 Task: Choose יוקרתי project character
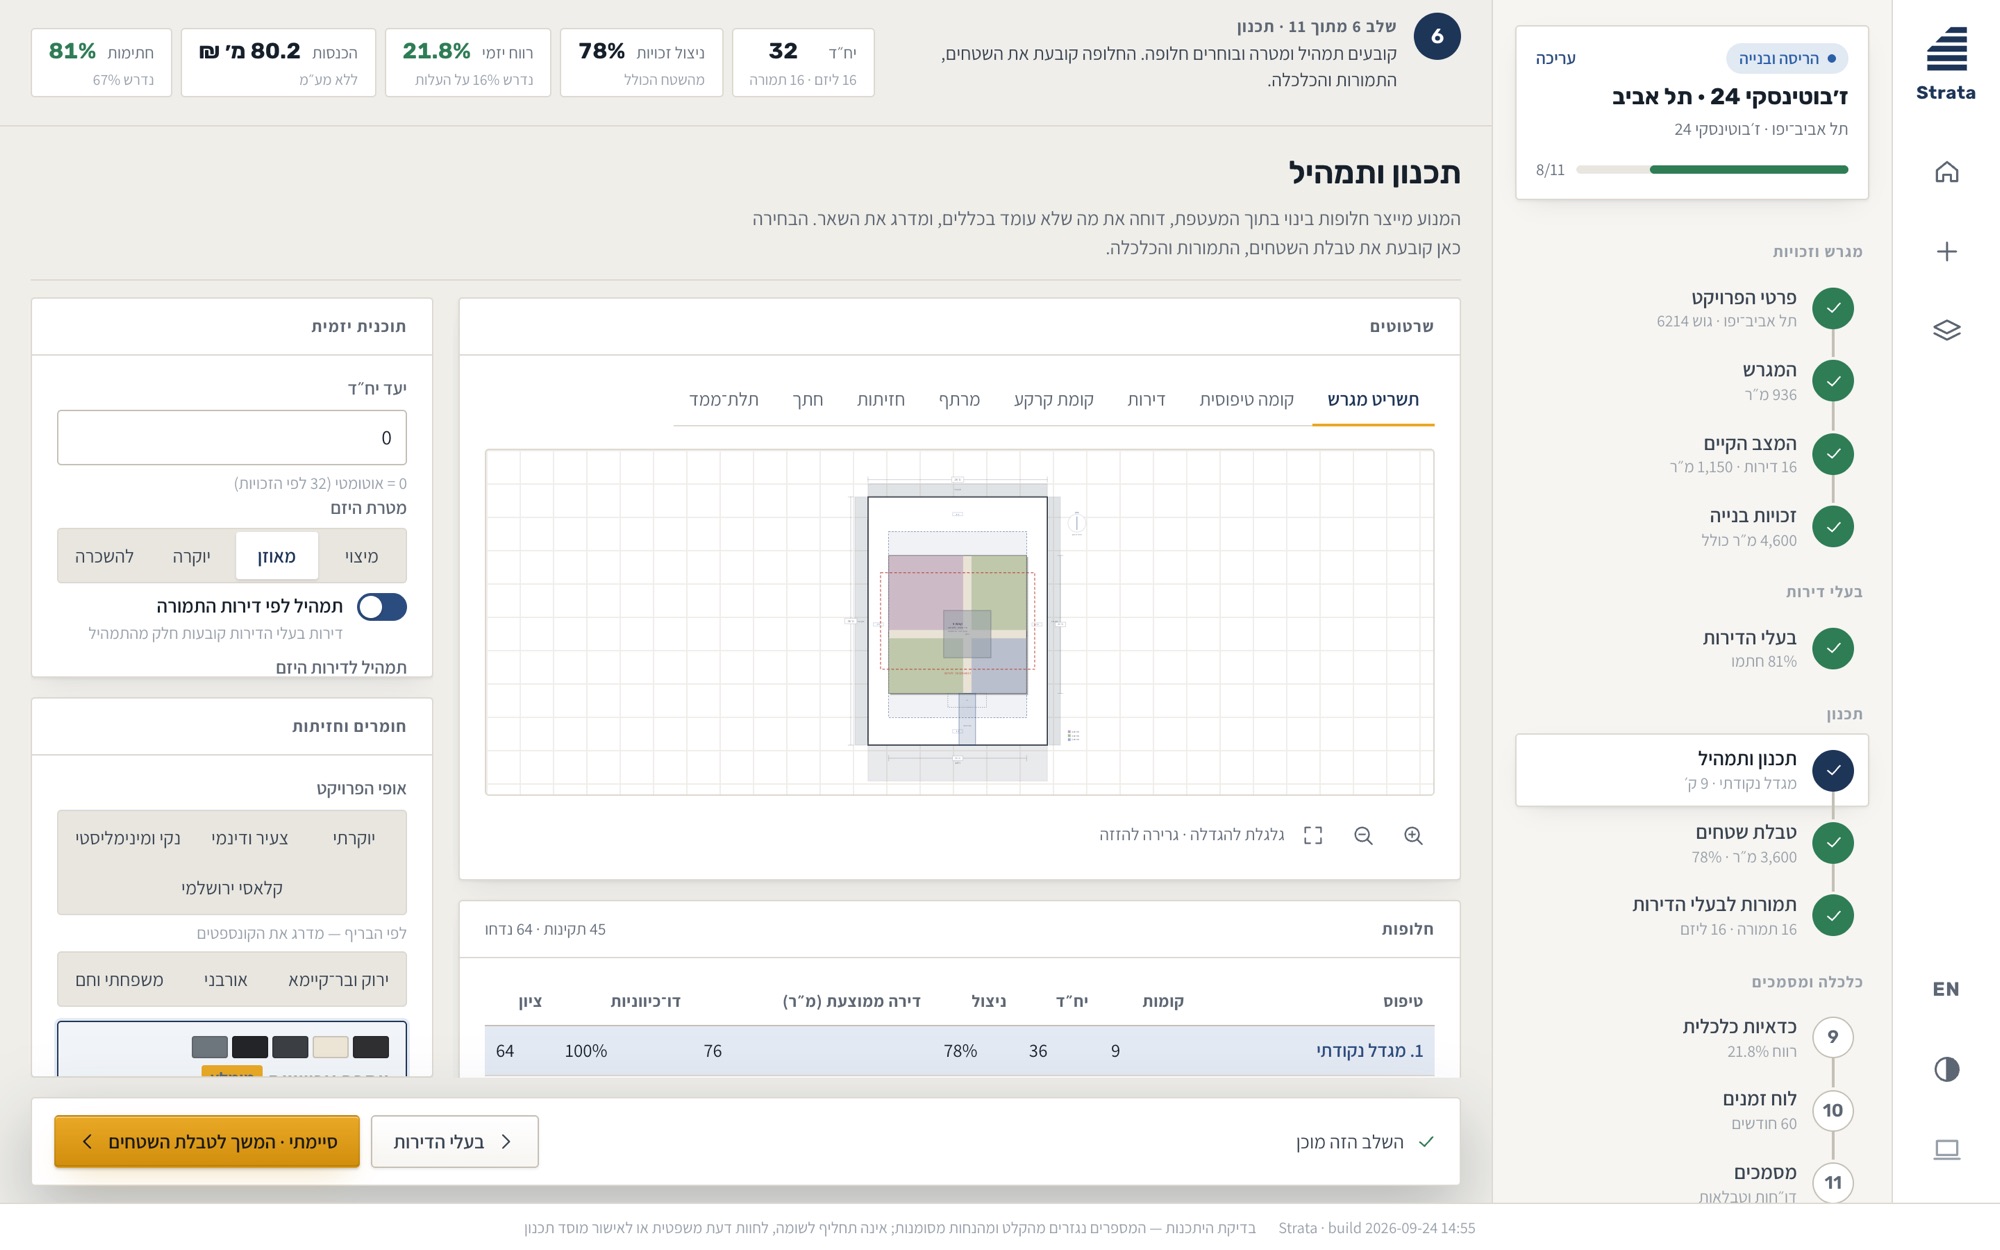coord(354,838)
